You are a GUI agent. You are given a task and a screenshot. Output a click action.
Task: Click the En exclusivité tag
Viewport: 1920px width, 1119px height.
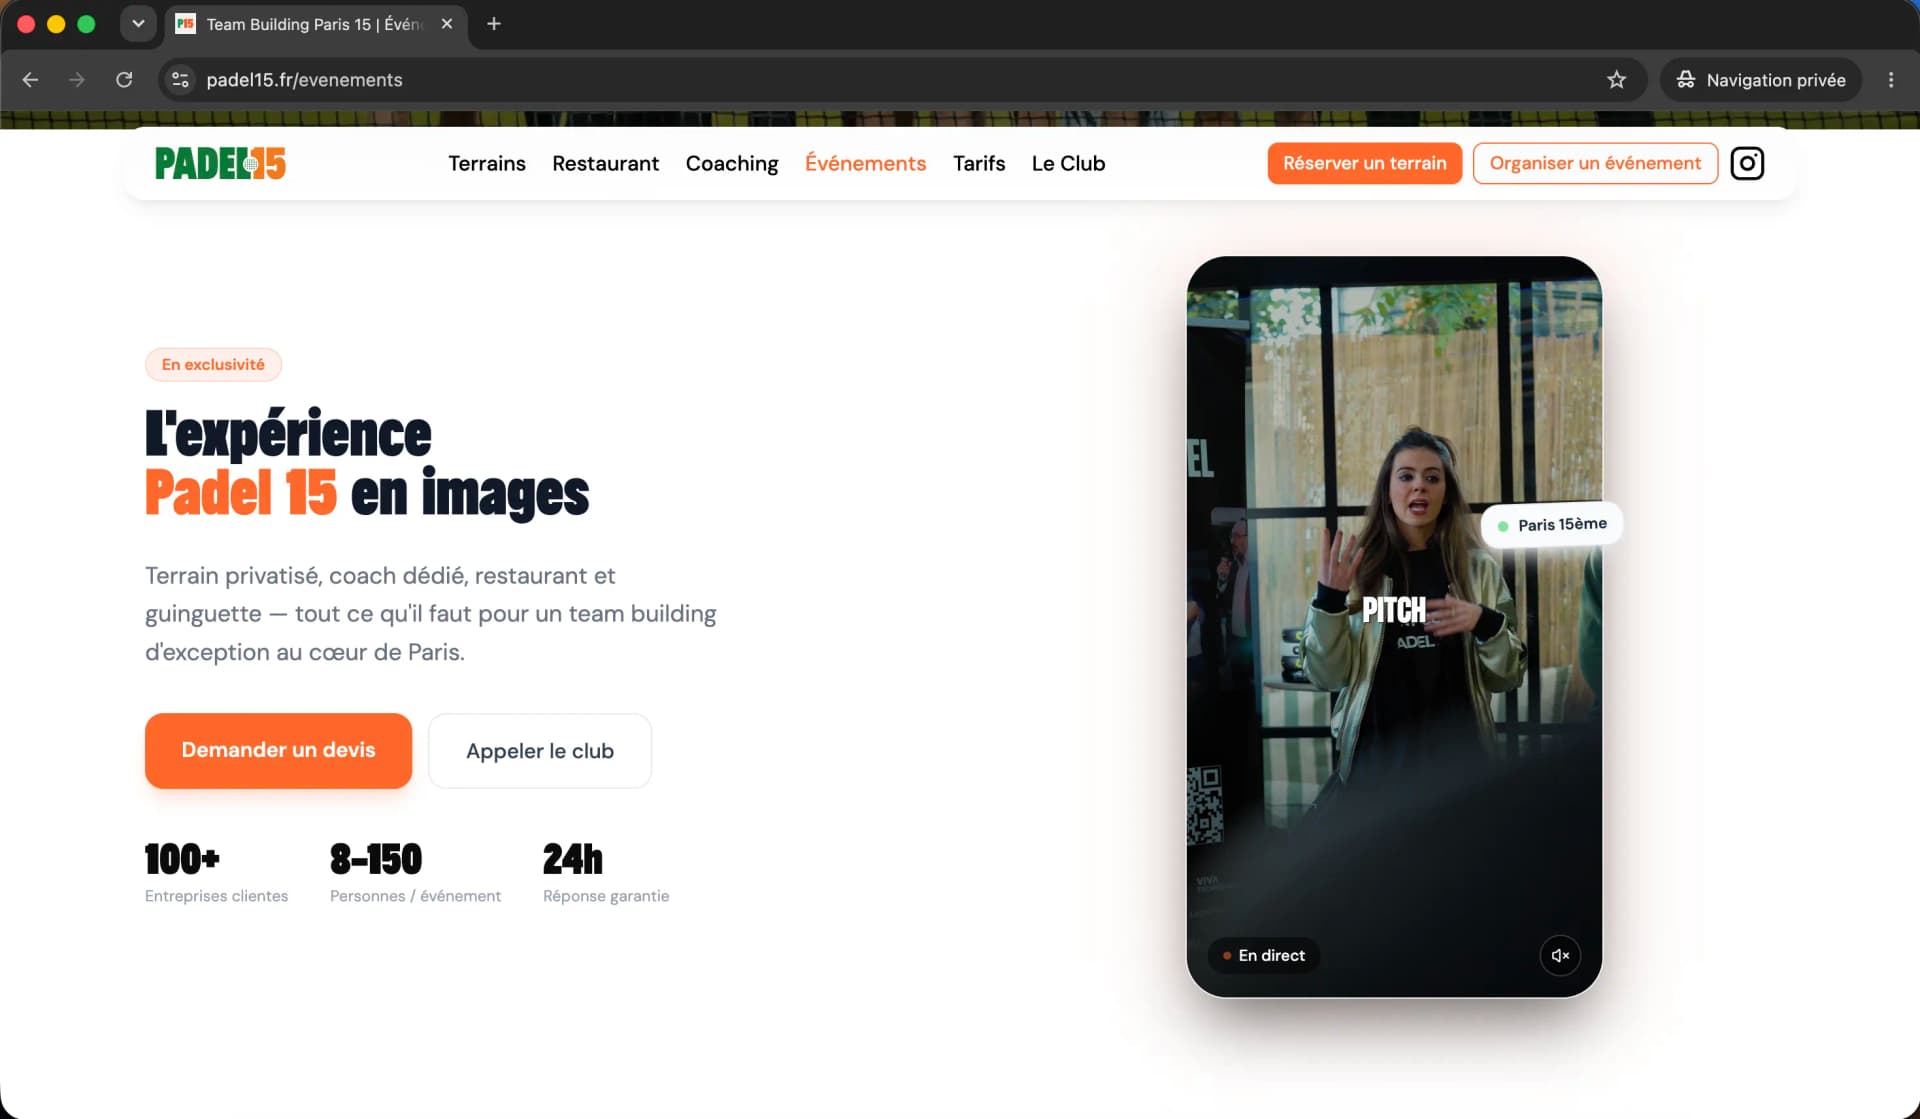[x=213, y=364]
